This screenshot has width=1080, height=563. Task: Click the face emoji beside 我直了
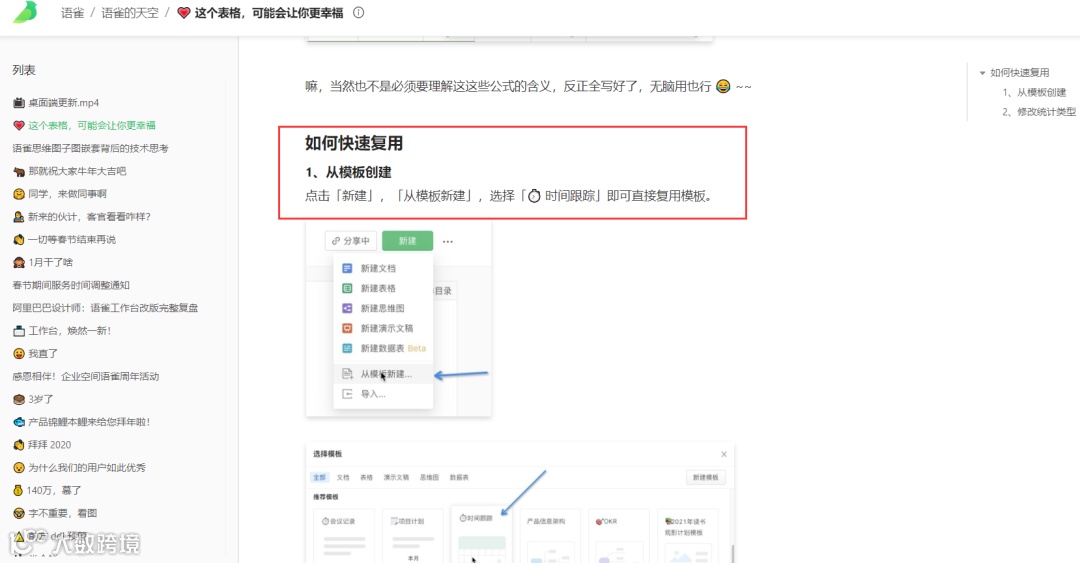[19, 354]
